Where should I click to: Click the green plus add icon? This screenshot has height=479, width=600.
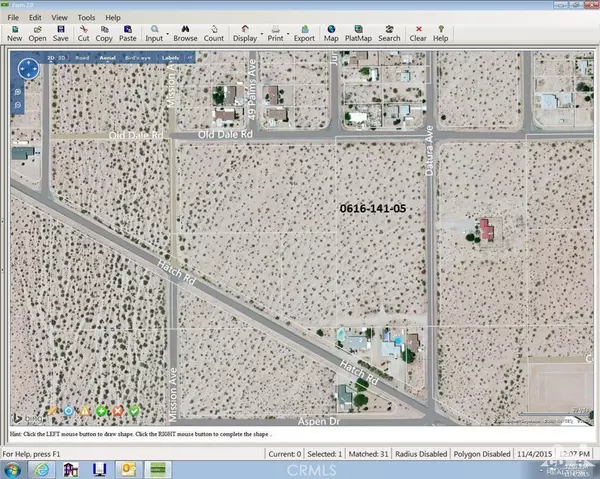coord(101,411)
